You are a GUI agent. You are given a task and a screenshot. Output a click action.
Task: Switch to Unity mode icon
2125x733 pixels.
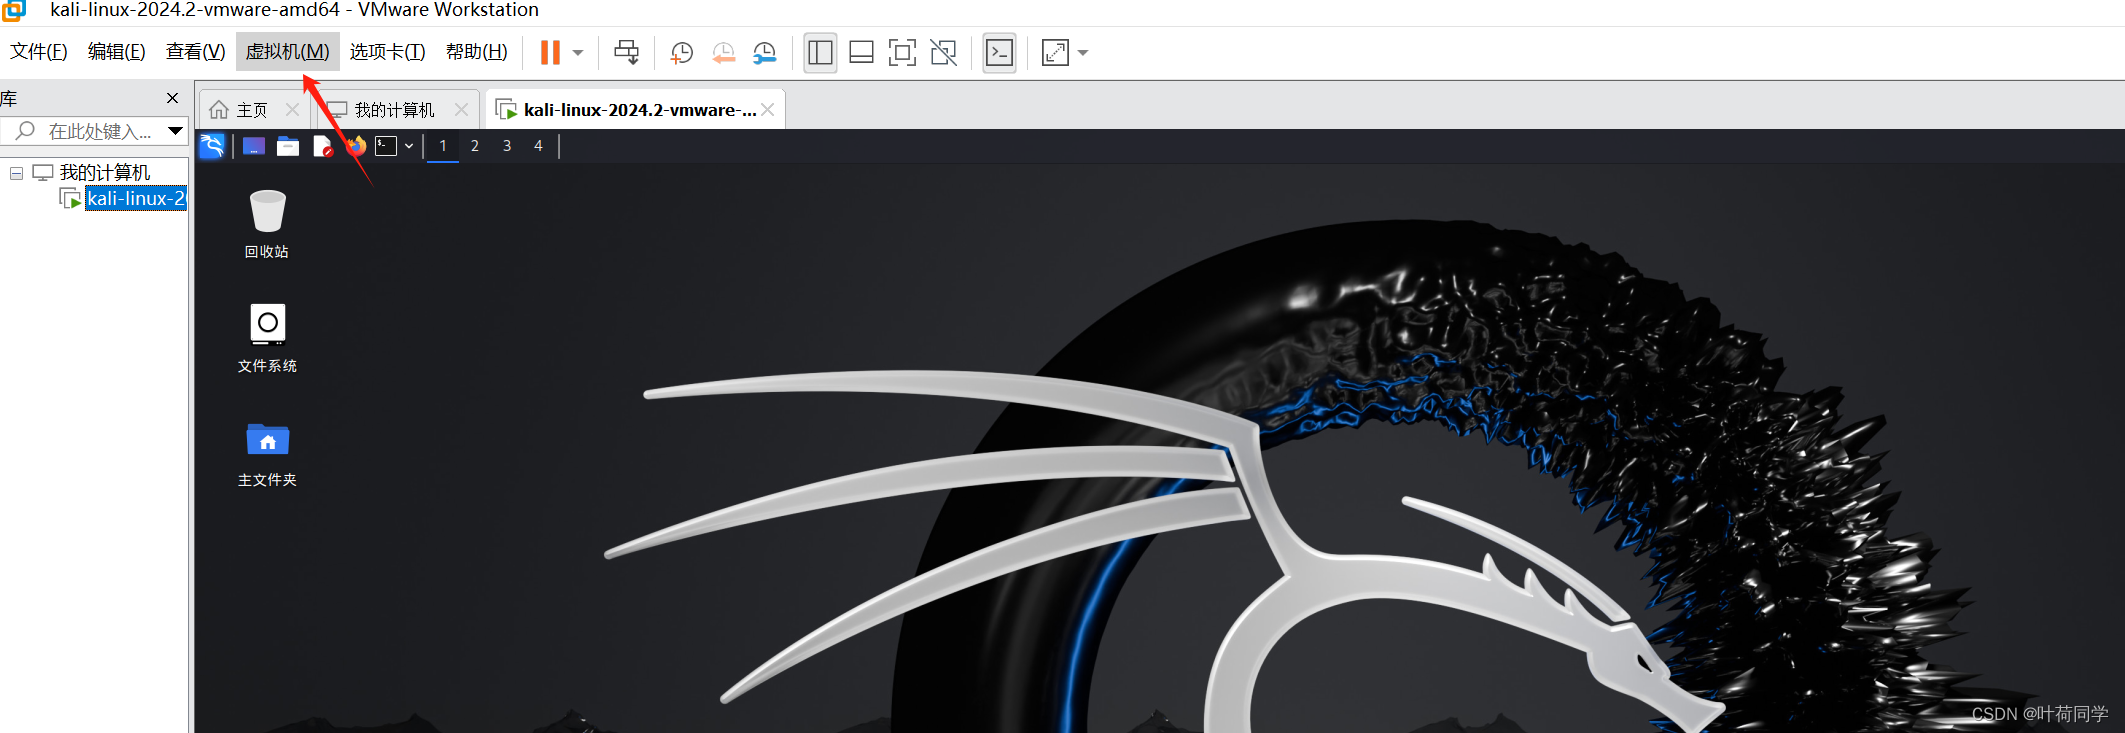pos(943,52)
